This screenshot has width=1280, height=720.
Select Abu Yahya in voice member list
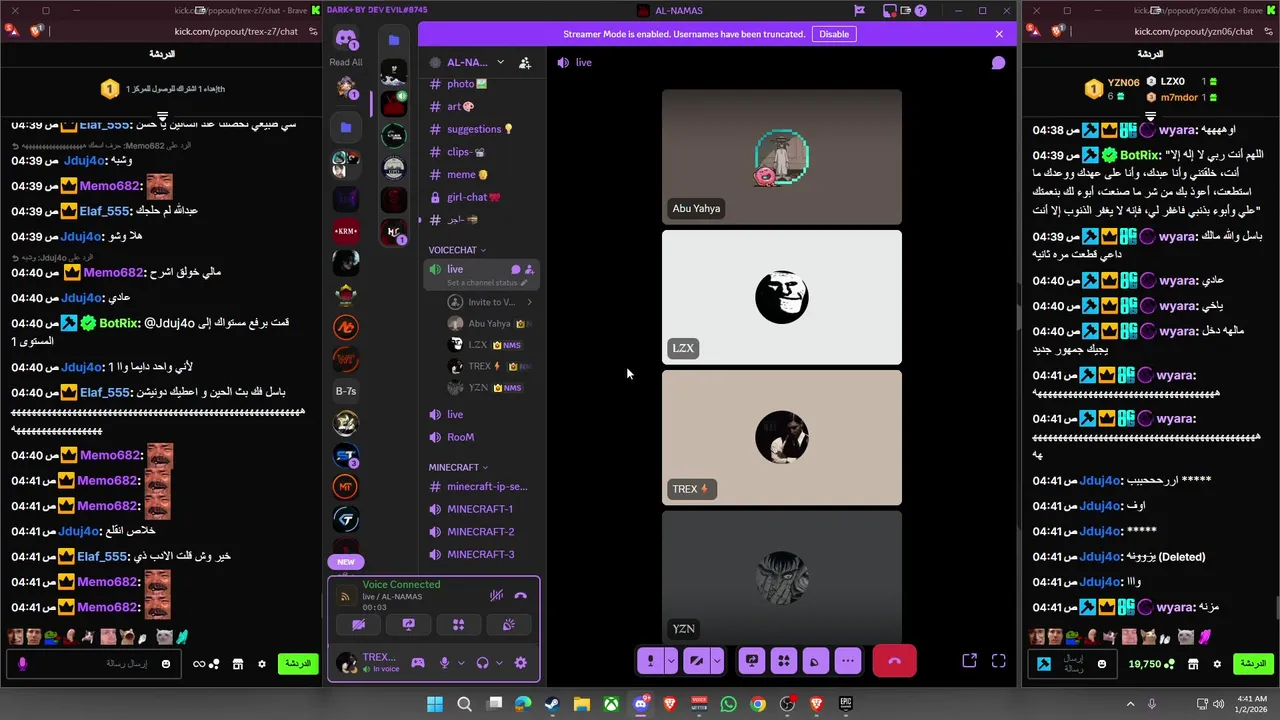490,323
